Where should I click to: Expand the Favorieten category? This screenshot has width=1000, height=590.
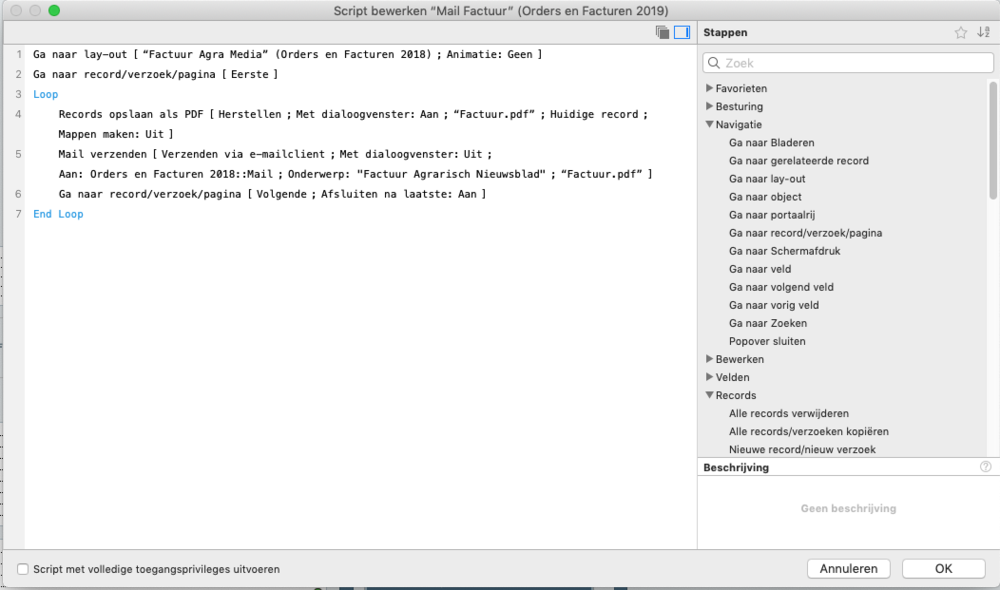coord(709,88)
